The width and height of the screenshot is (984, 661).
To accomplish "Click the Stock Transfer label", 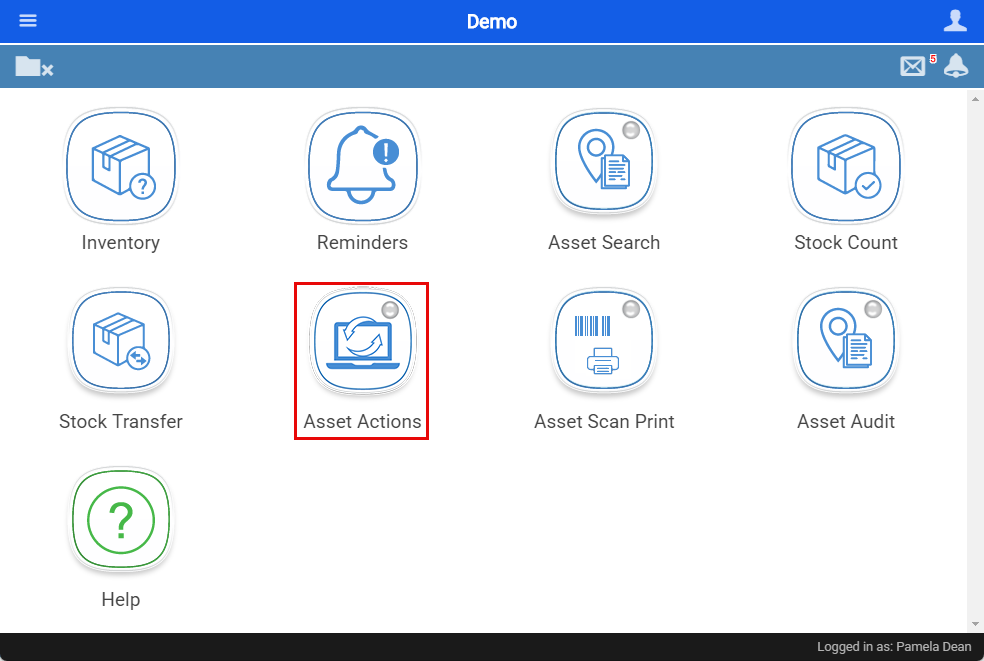I will 120,421.
